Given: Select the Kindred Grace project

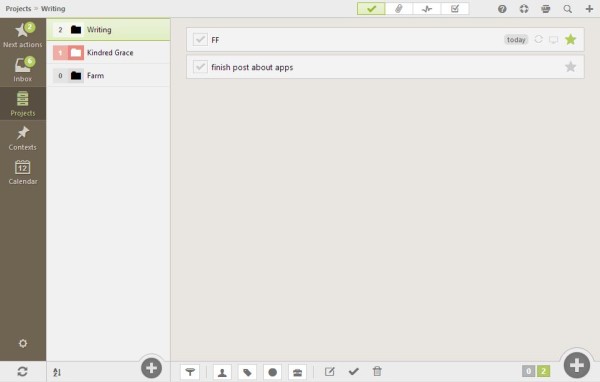Looking at the screenshot, I should pos(108,52).
